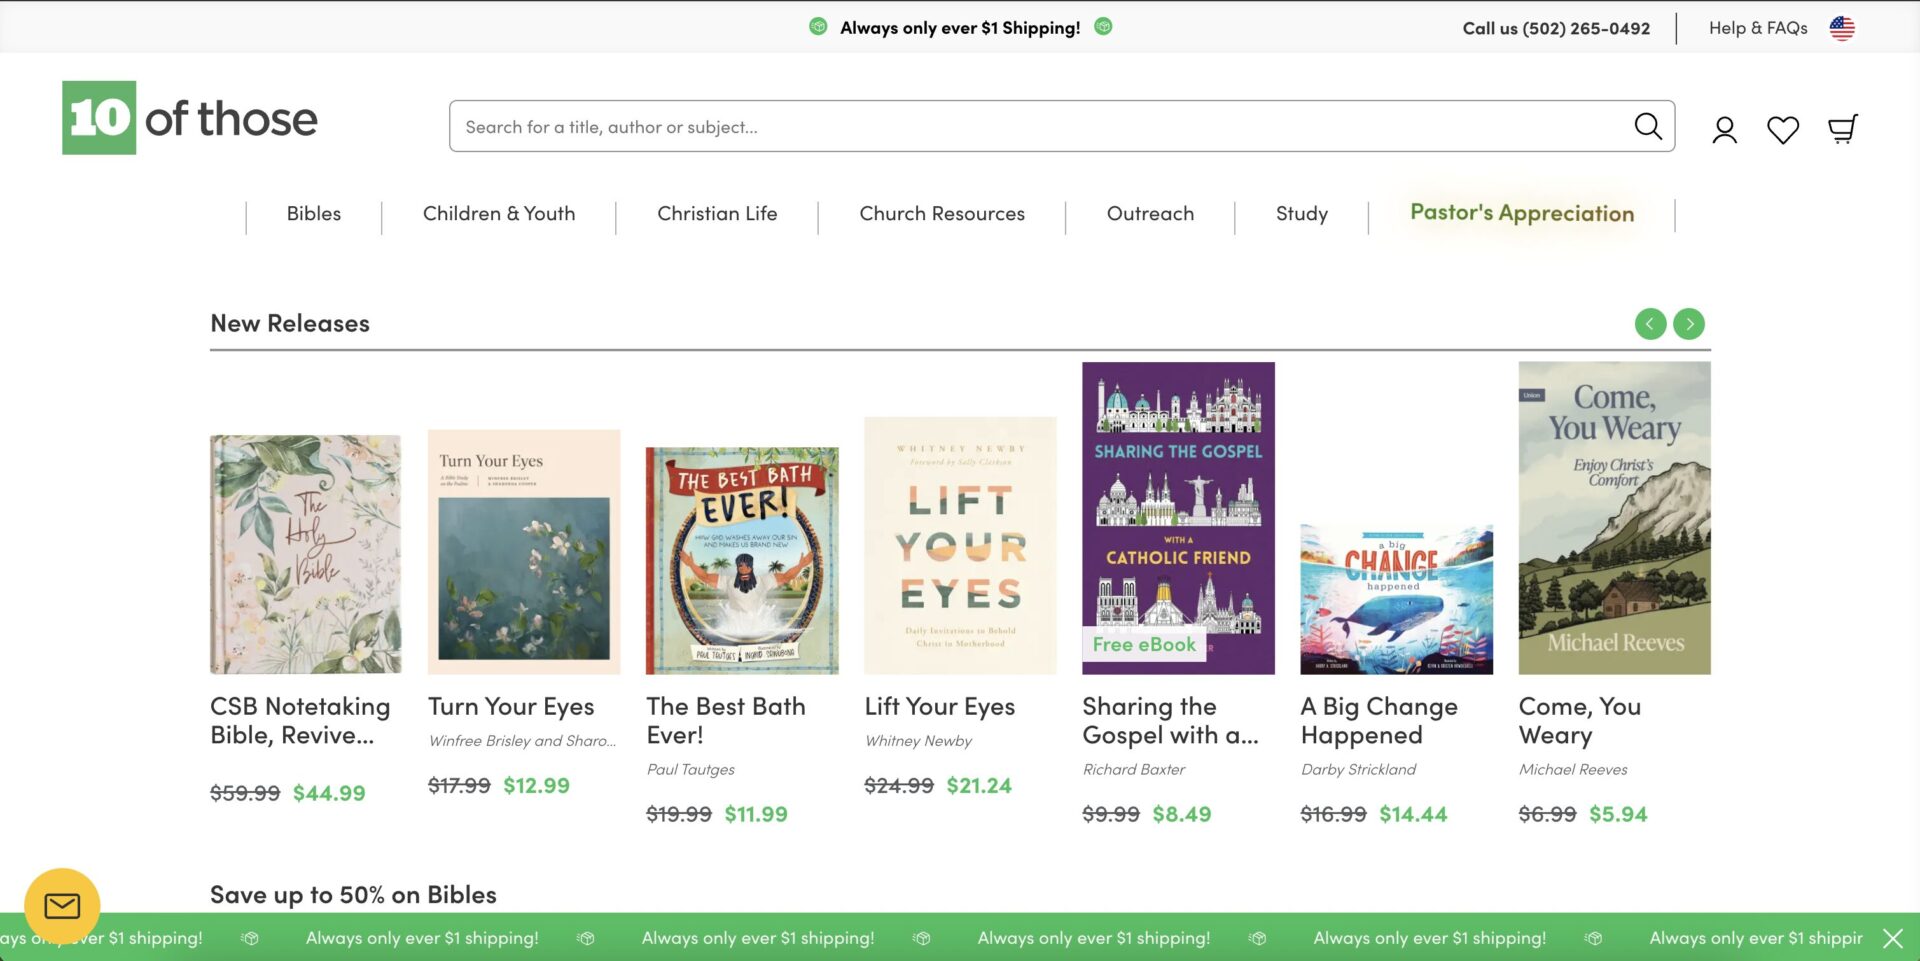The height and width of the screenshot is (961, 1920).
Task: Show next New Releases with right arrow
Action: [1689, 324]
